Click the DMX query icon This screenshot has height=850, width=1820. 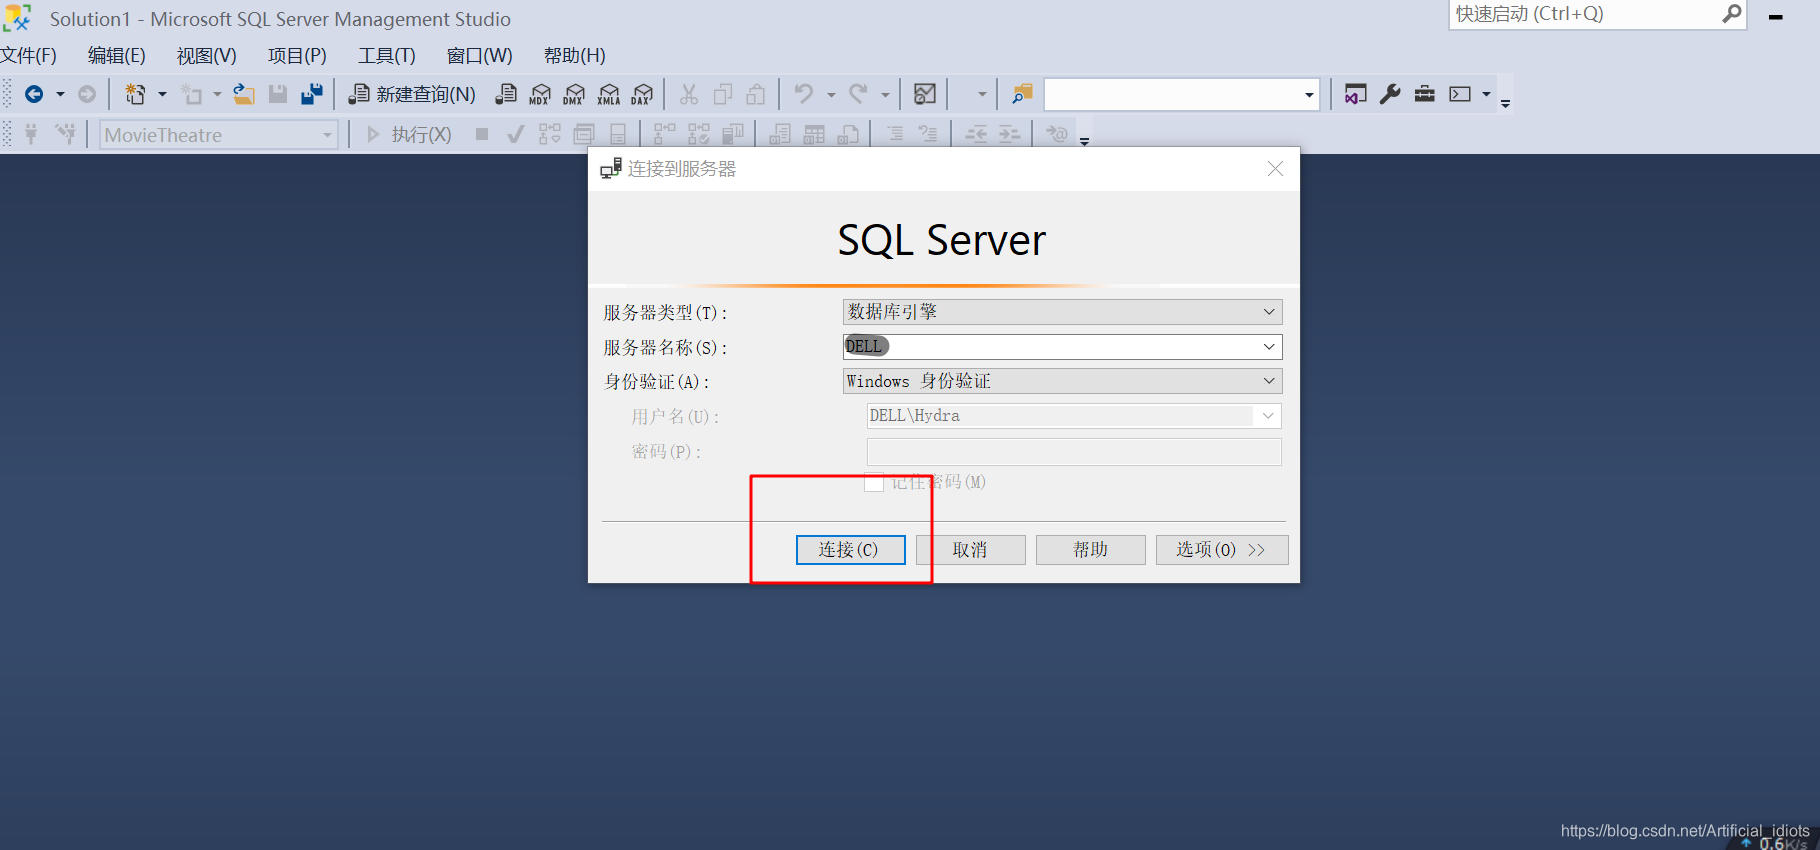point(574,94)
